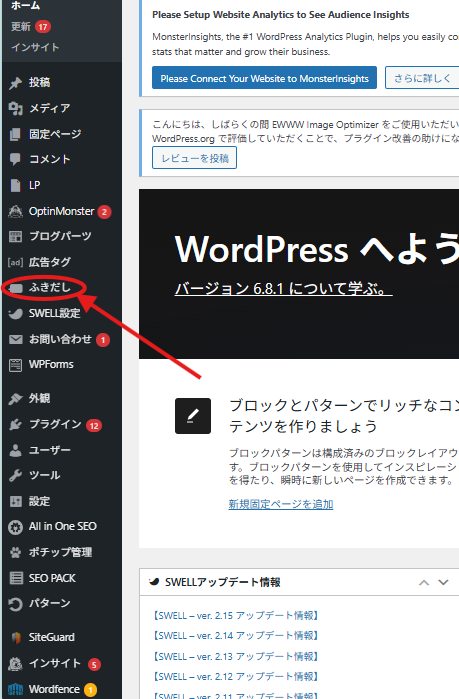Click the 外観 paintbrush icon
This screenshot has width=459, height=699.
(16, 399)
